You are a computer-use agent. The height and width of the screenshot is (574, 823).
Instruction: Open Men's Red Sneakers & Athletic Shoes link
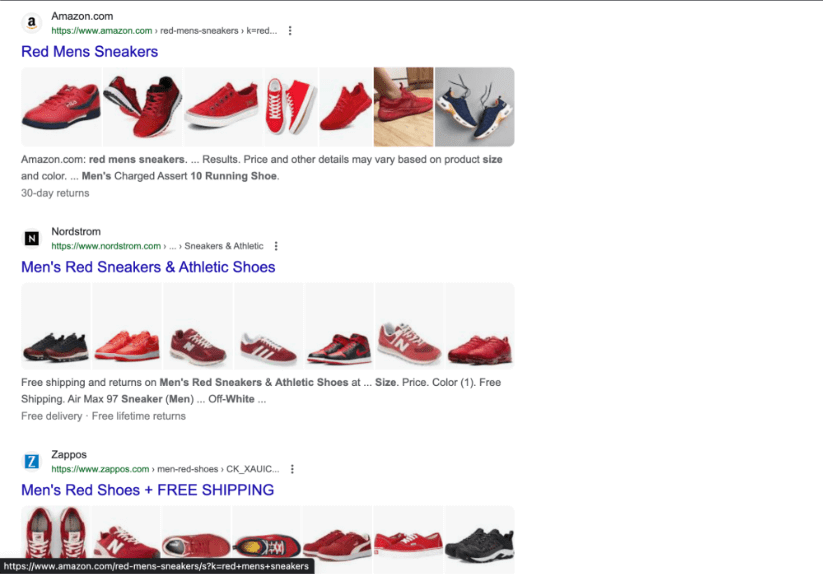pyautogui.click(x=148, y=267)
